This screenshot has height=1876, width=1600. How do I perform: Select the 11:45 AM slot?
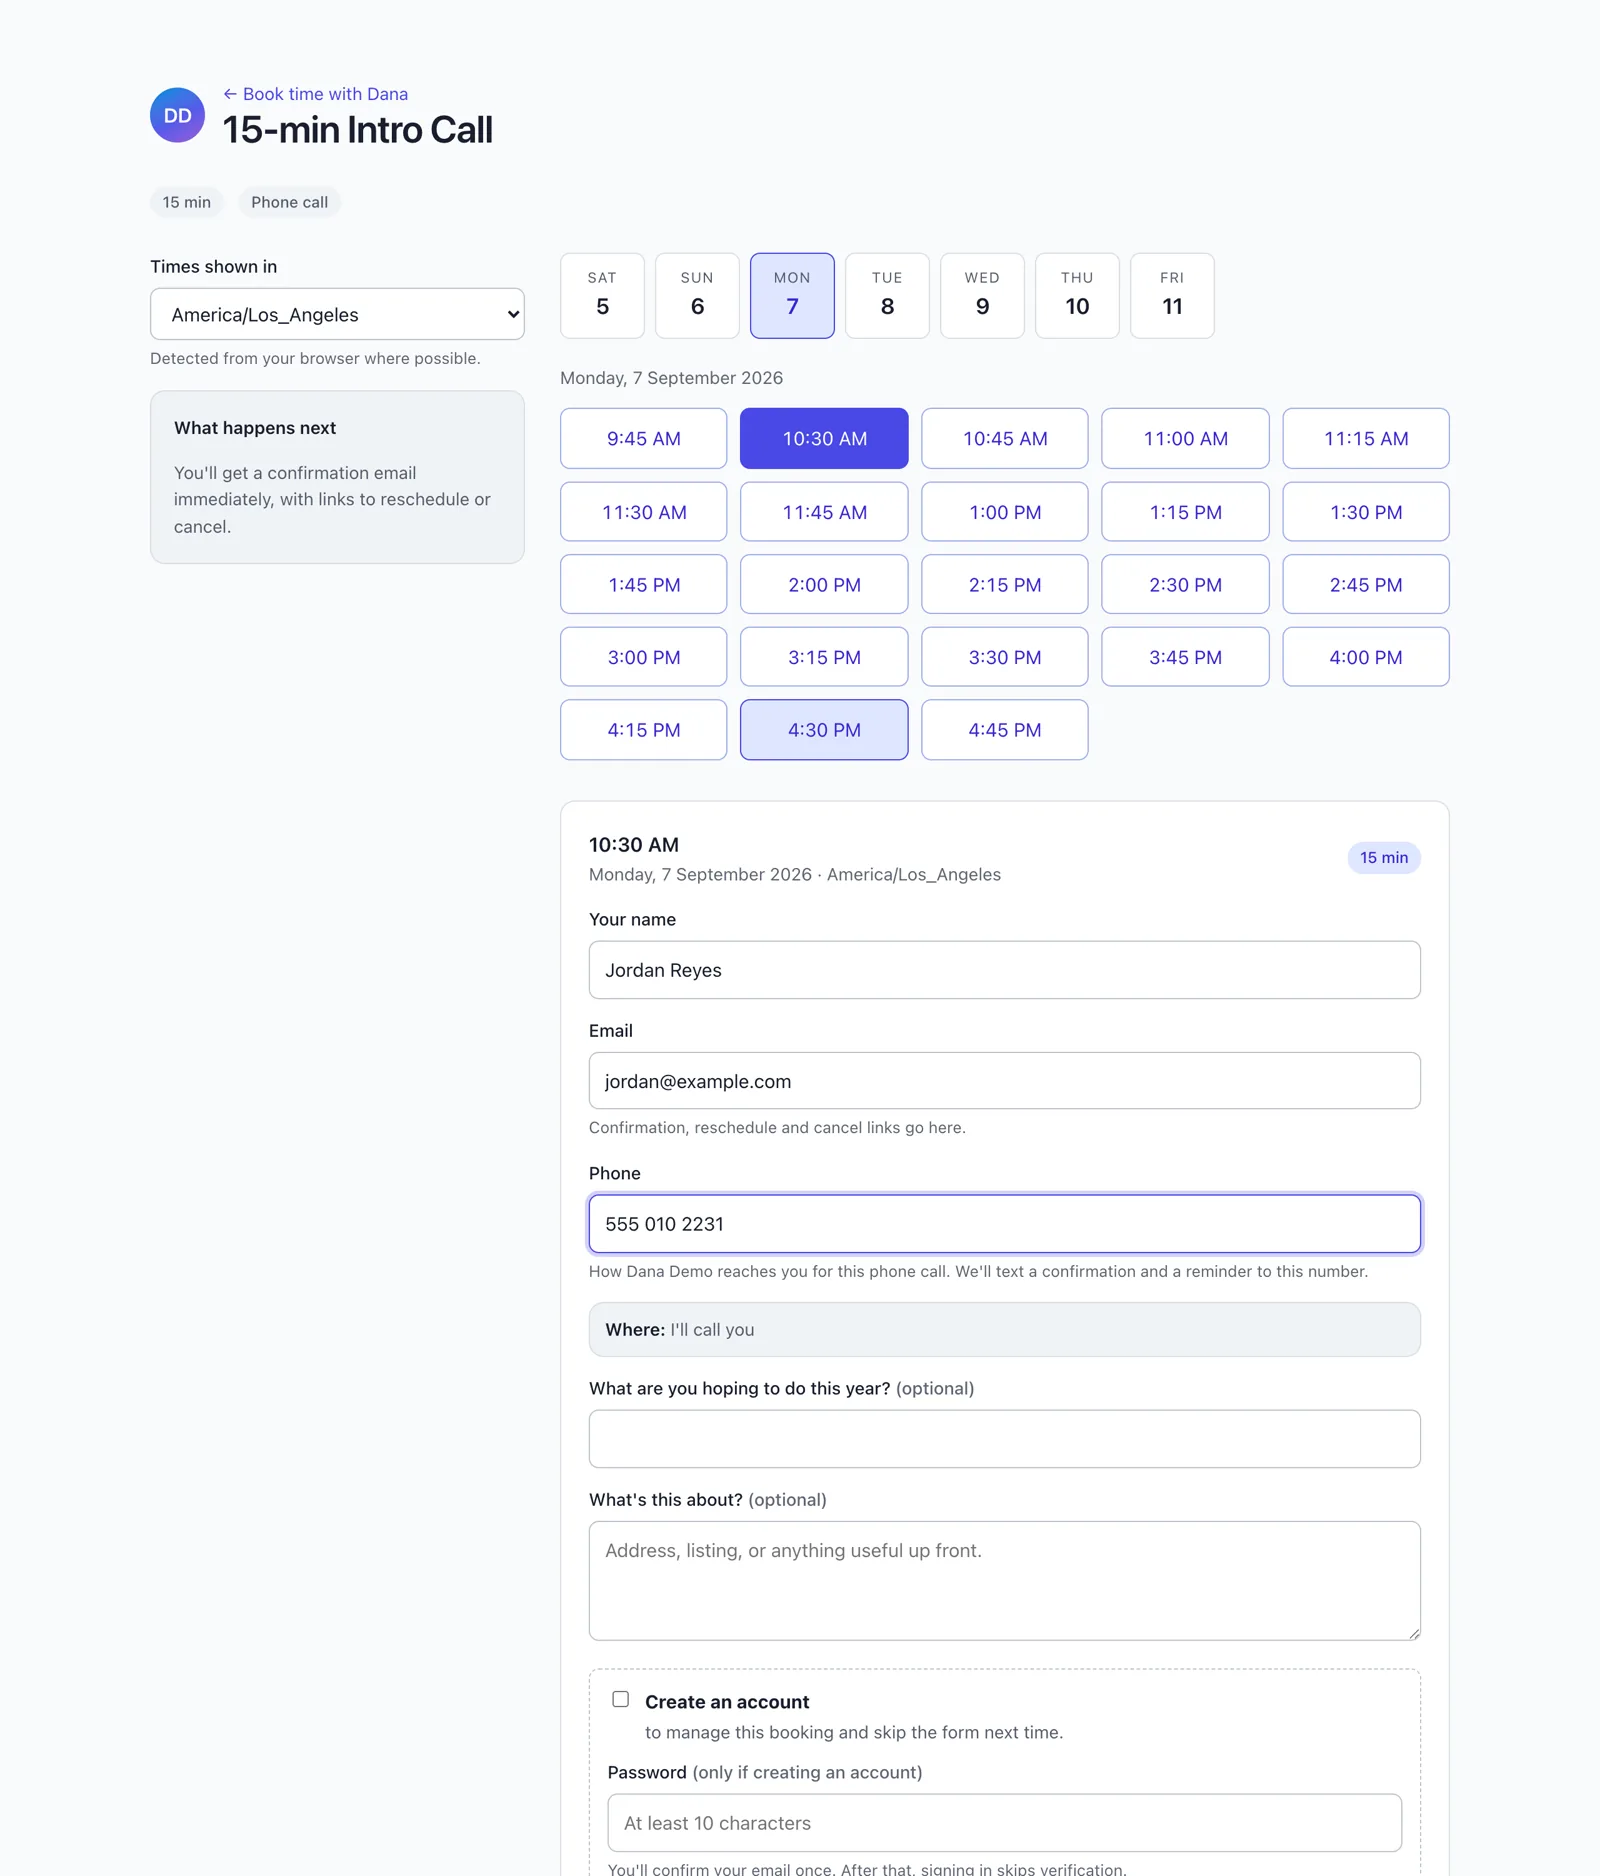pyautogui.click(x=824, y=512)
